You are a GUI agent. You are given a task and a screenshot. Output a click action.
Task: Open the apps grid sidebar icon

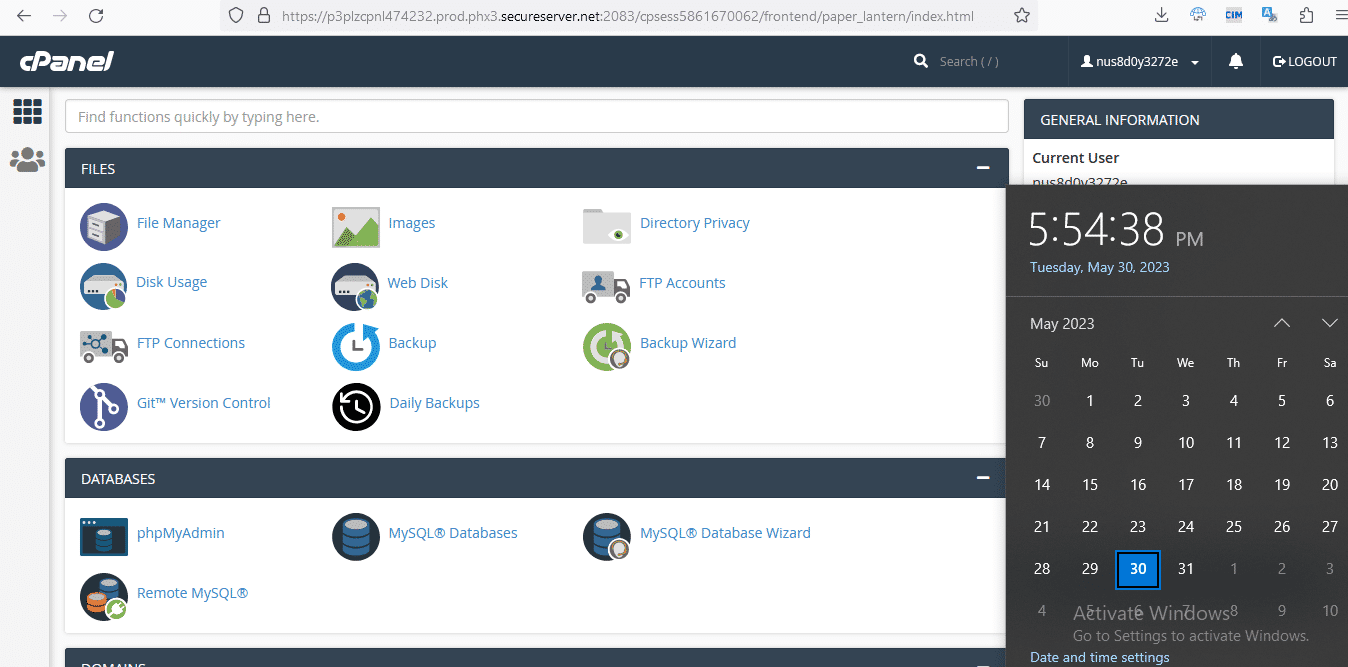(x=27, y=111)
